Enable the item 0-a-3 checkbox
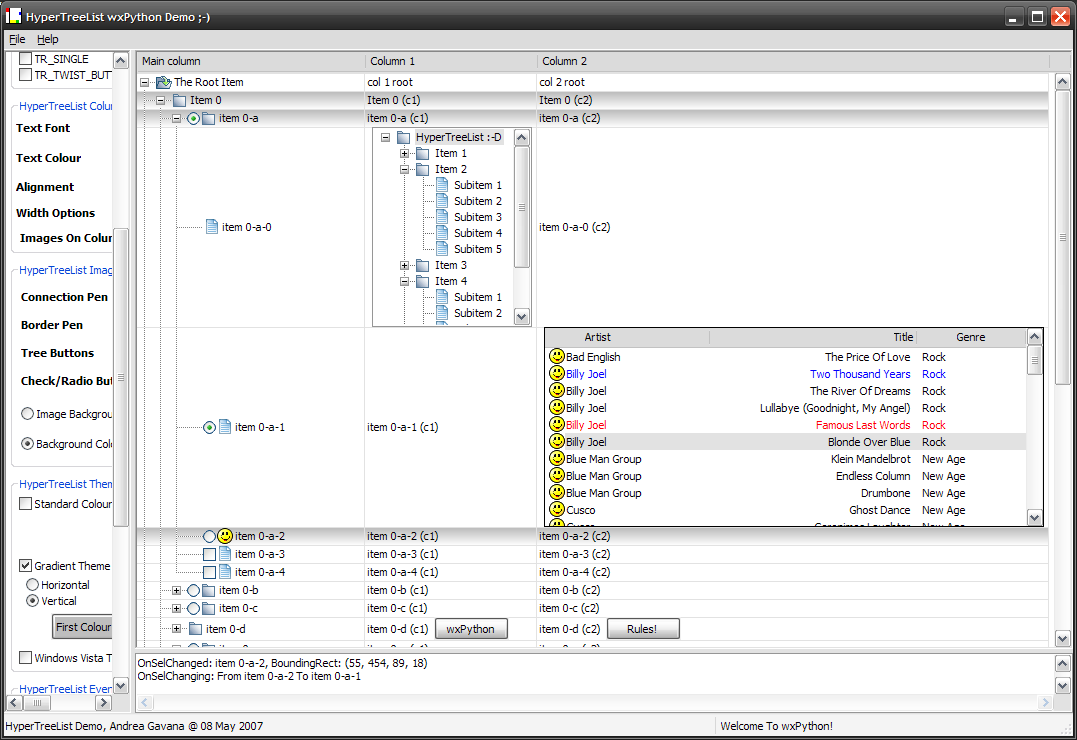 [209, 554]
